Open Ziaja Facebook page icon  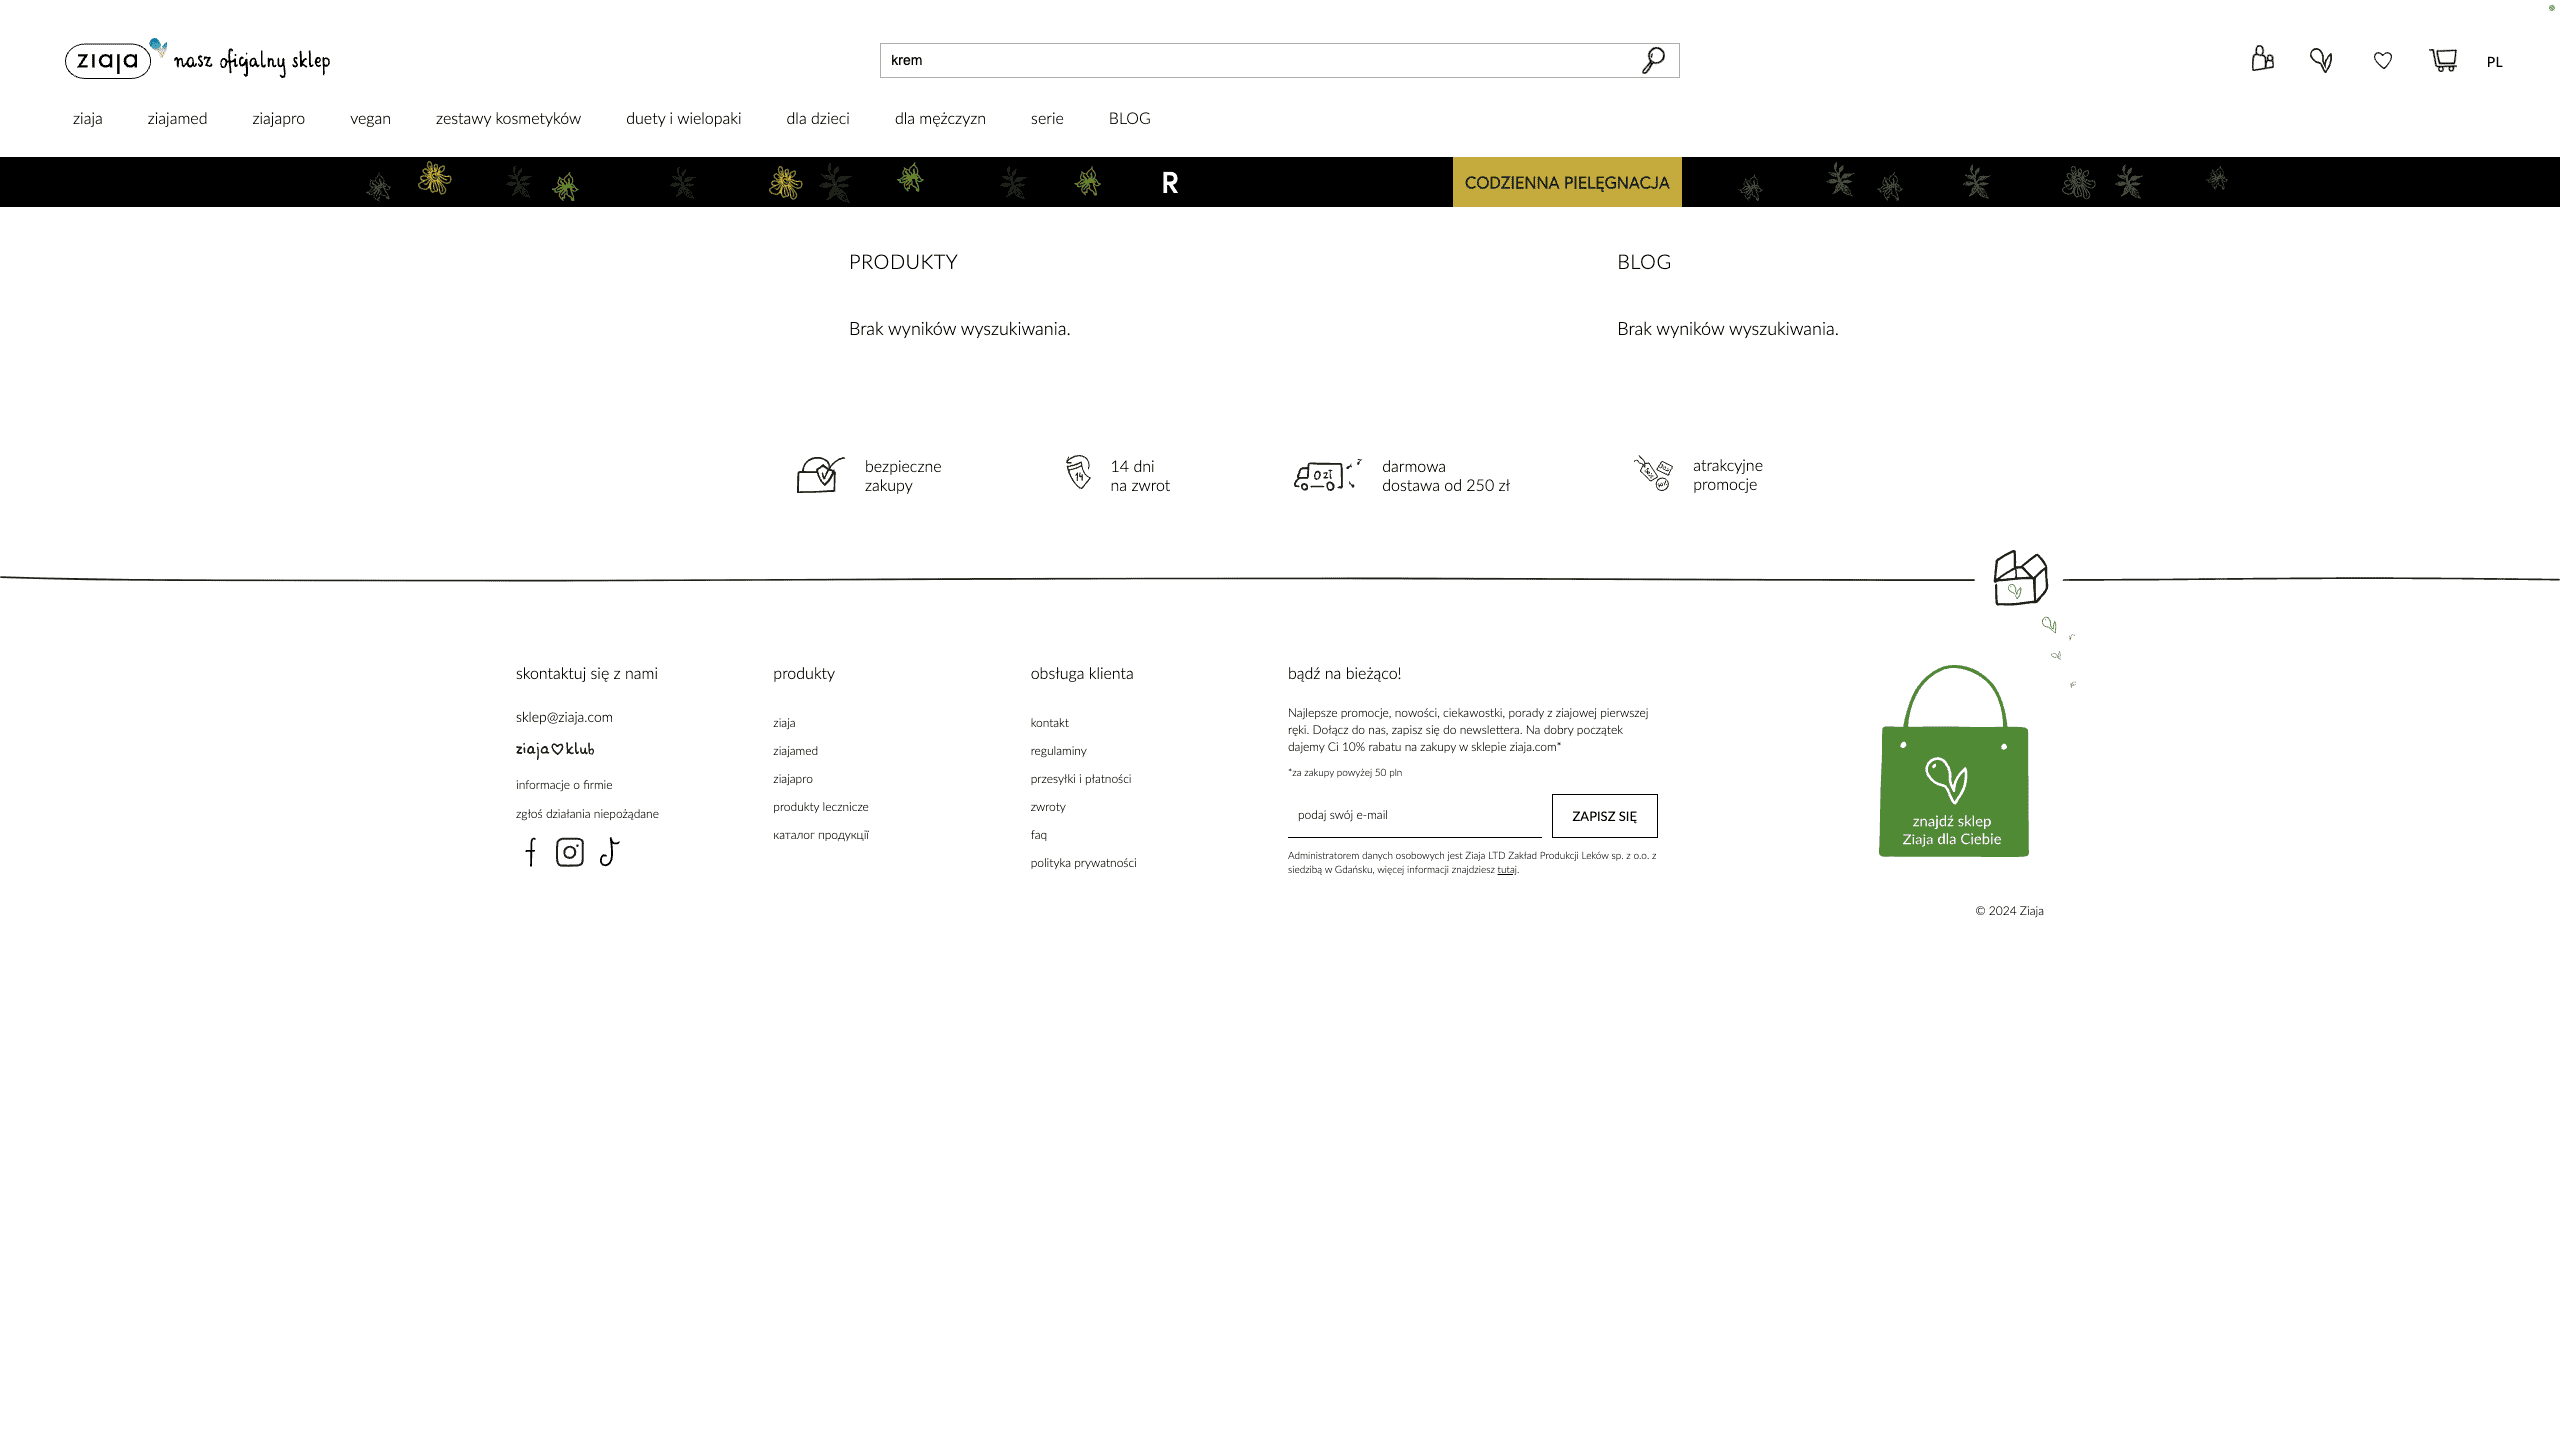(531, 852)
